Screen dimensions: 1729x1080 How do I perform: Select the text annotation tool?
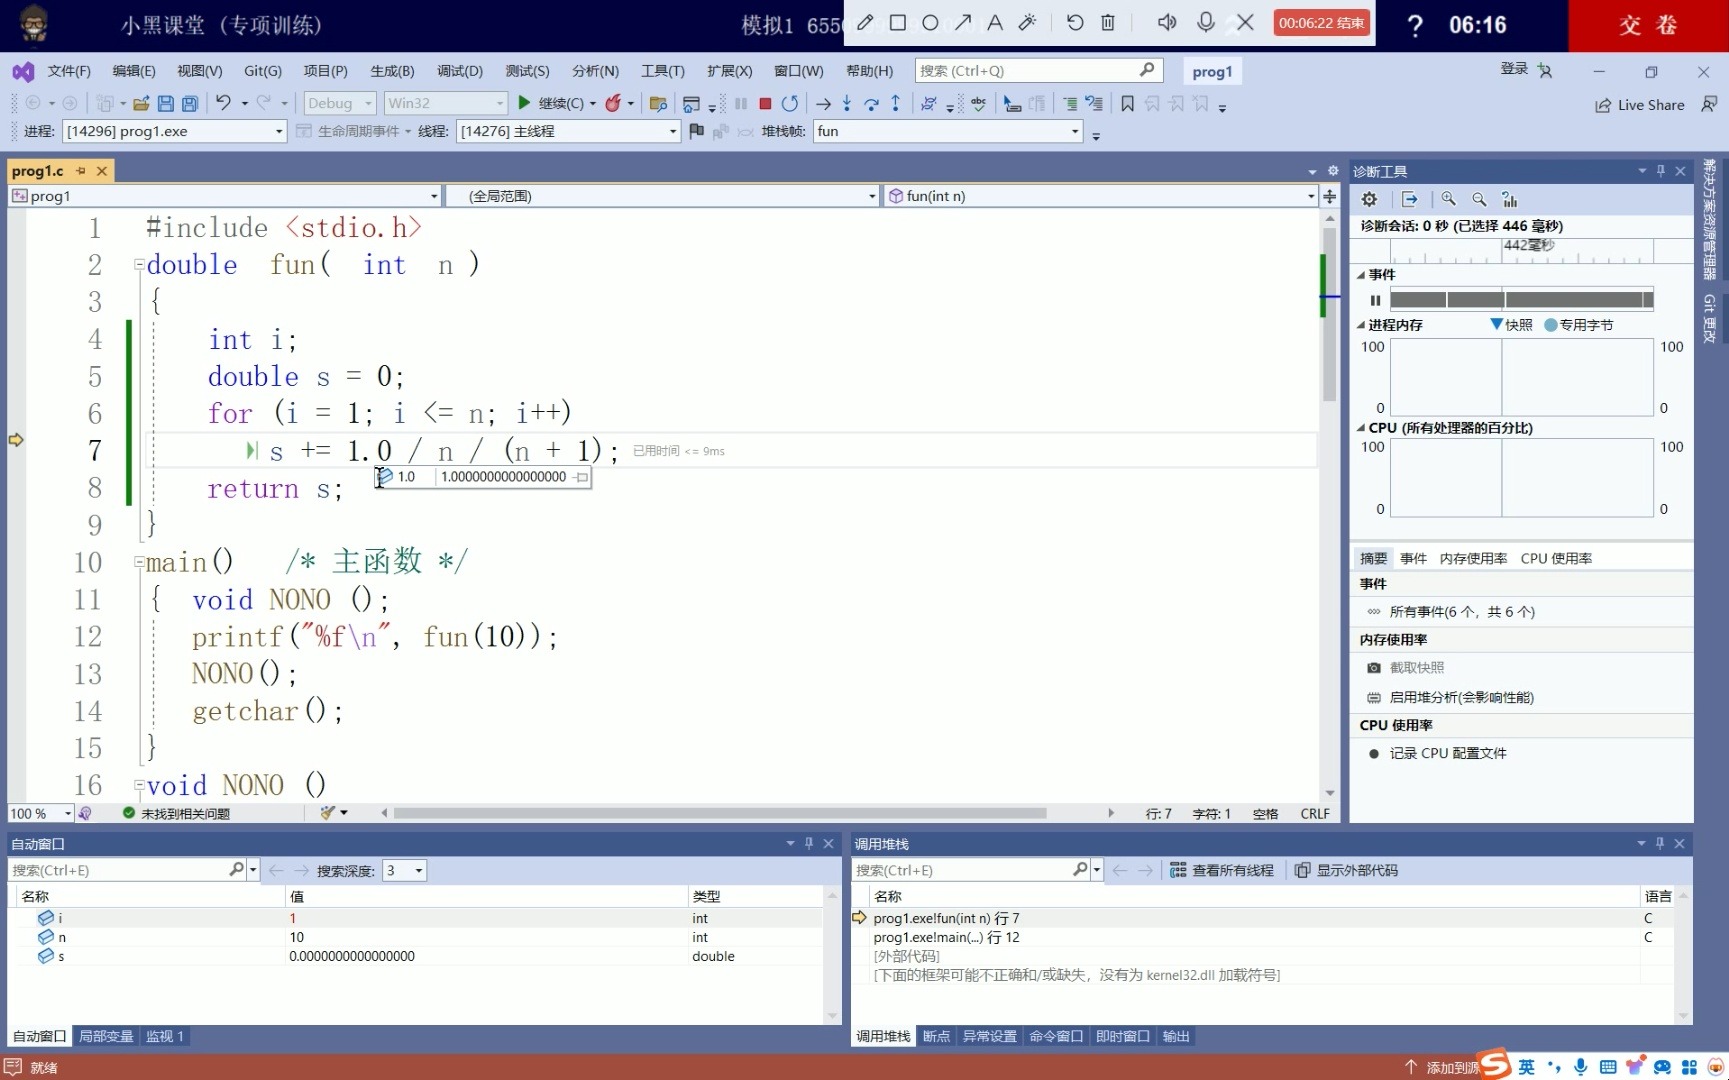coord(994,22)
